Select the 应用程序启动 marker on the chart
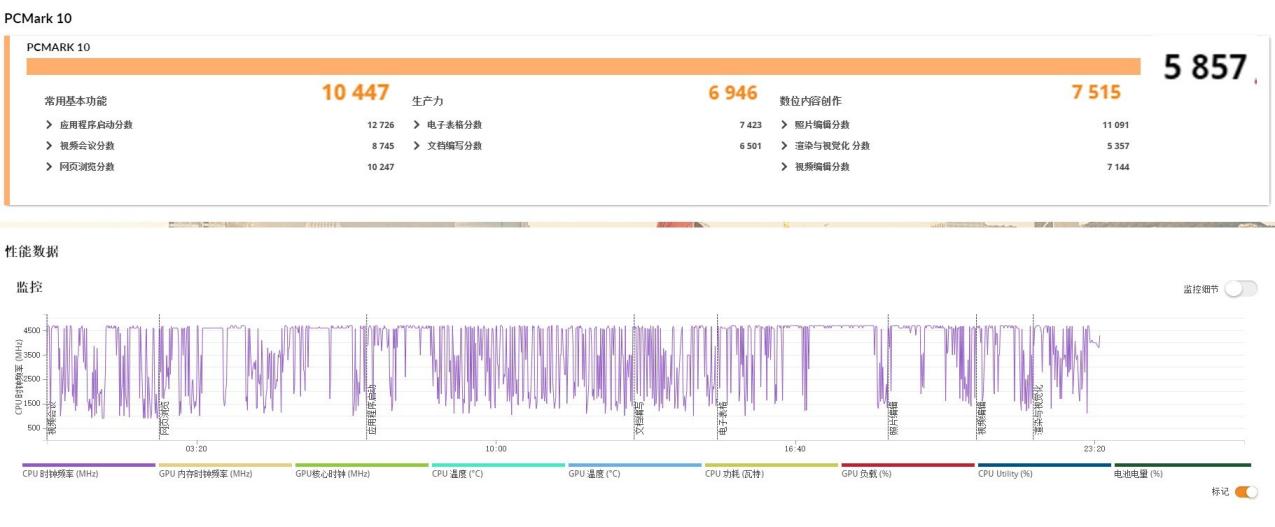The width and height of the screenshot is (1275, 527). (372, 410)
